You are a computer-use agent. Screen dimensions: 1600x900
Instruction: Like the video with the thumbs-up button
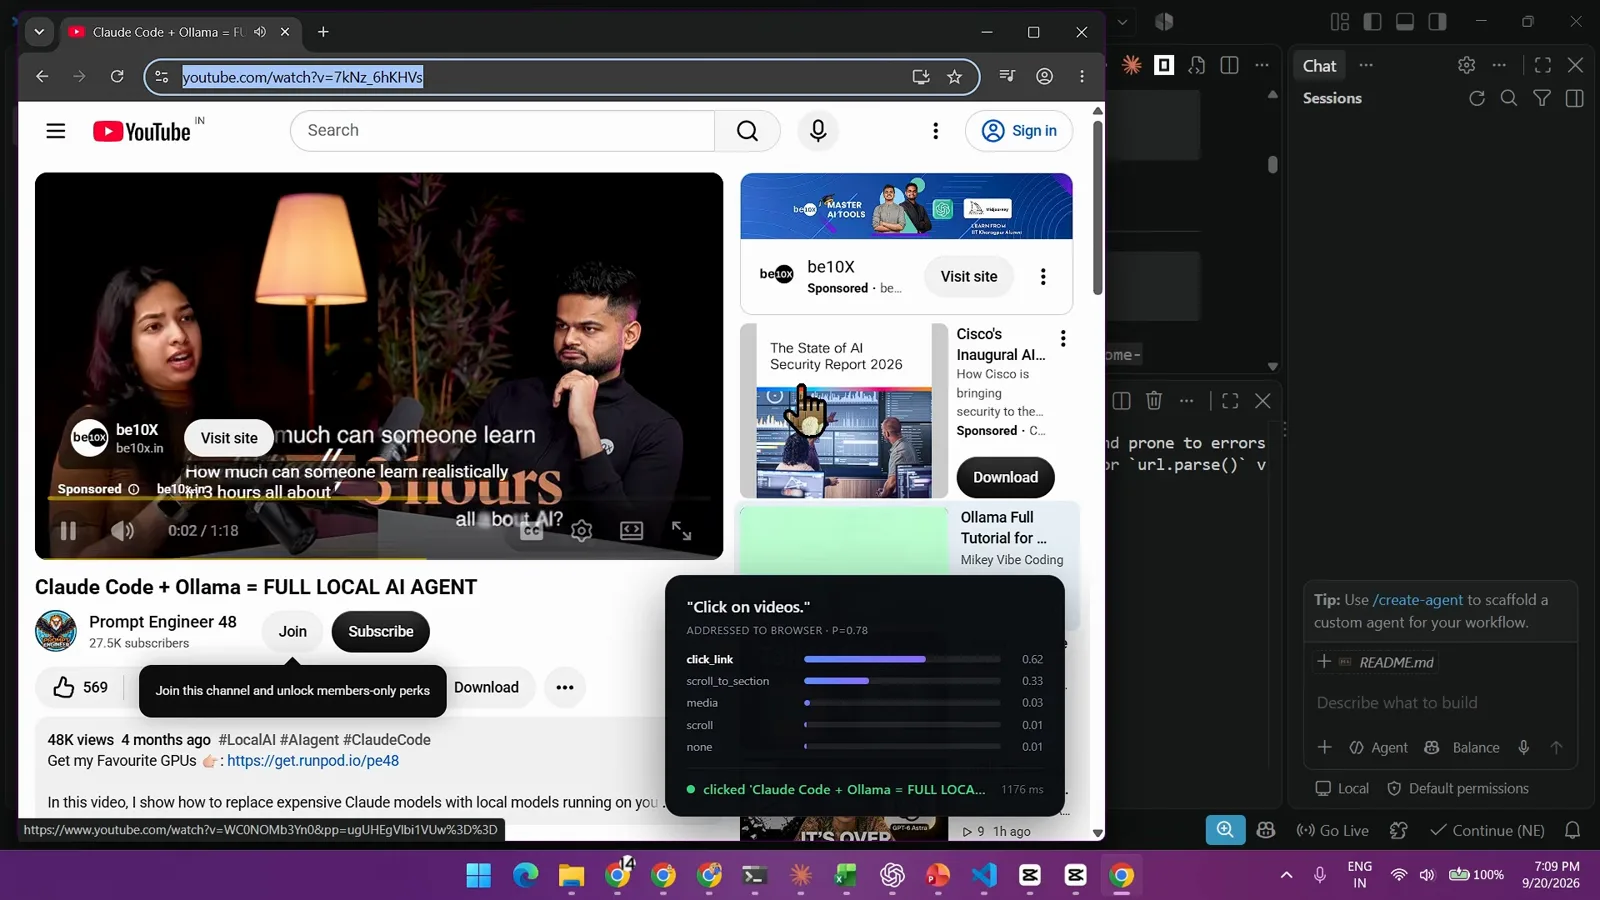coord(80,688)
